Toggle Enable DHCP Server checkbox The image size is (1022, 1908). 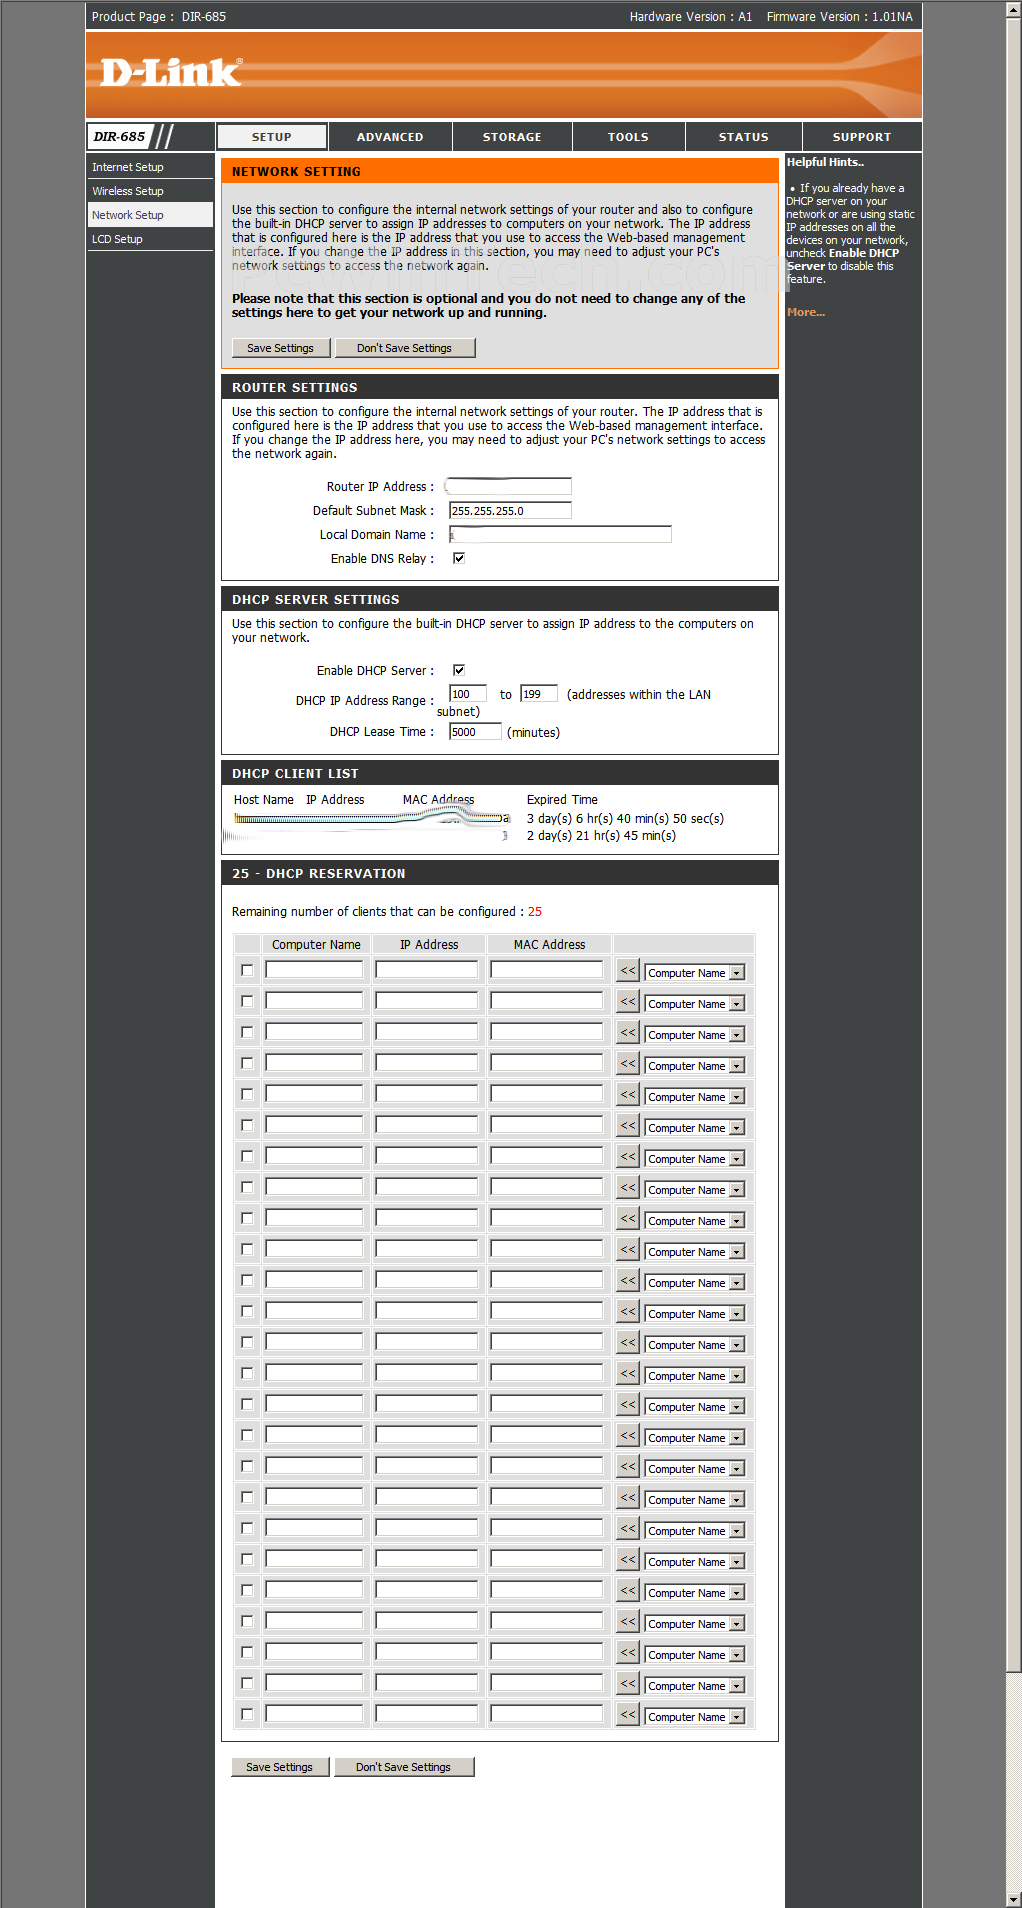[459, 670]
